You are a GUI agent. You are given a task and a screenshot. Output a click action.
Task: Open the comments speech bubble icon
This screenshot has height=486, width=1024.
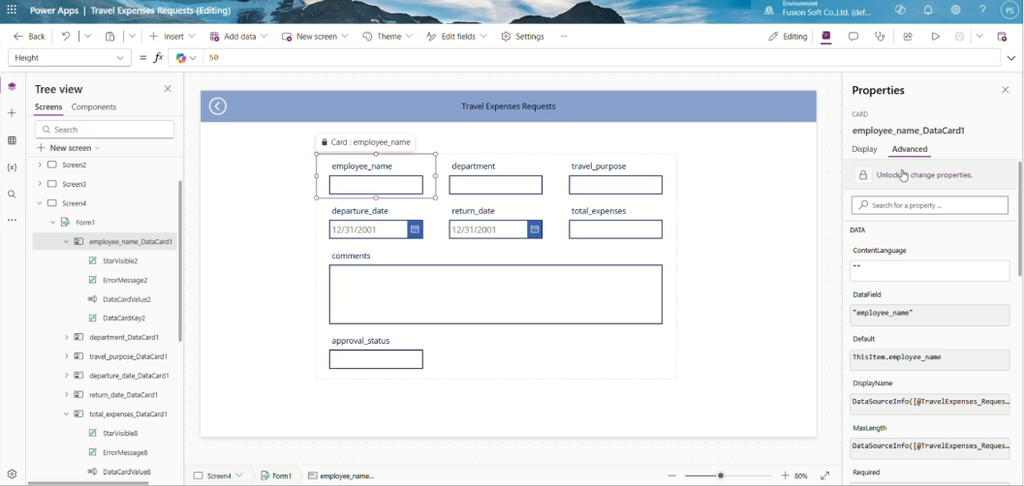click(853, 37)
